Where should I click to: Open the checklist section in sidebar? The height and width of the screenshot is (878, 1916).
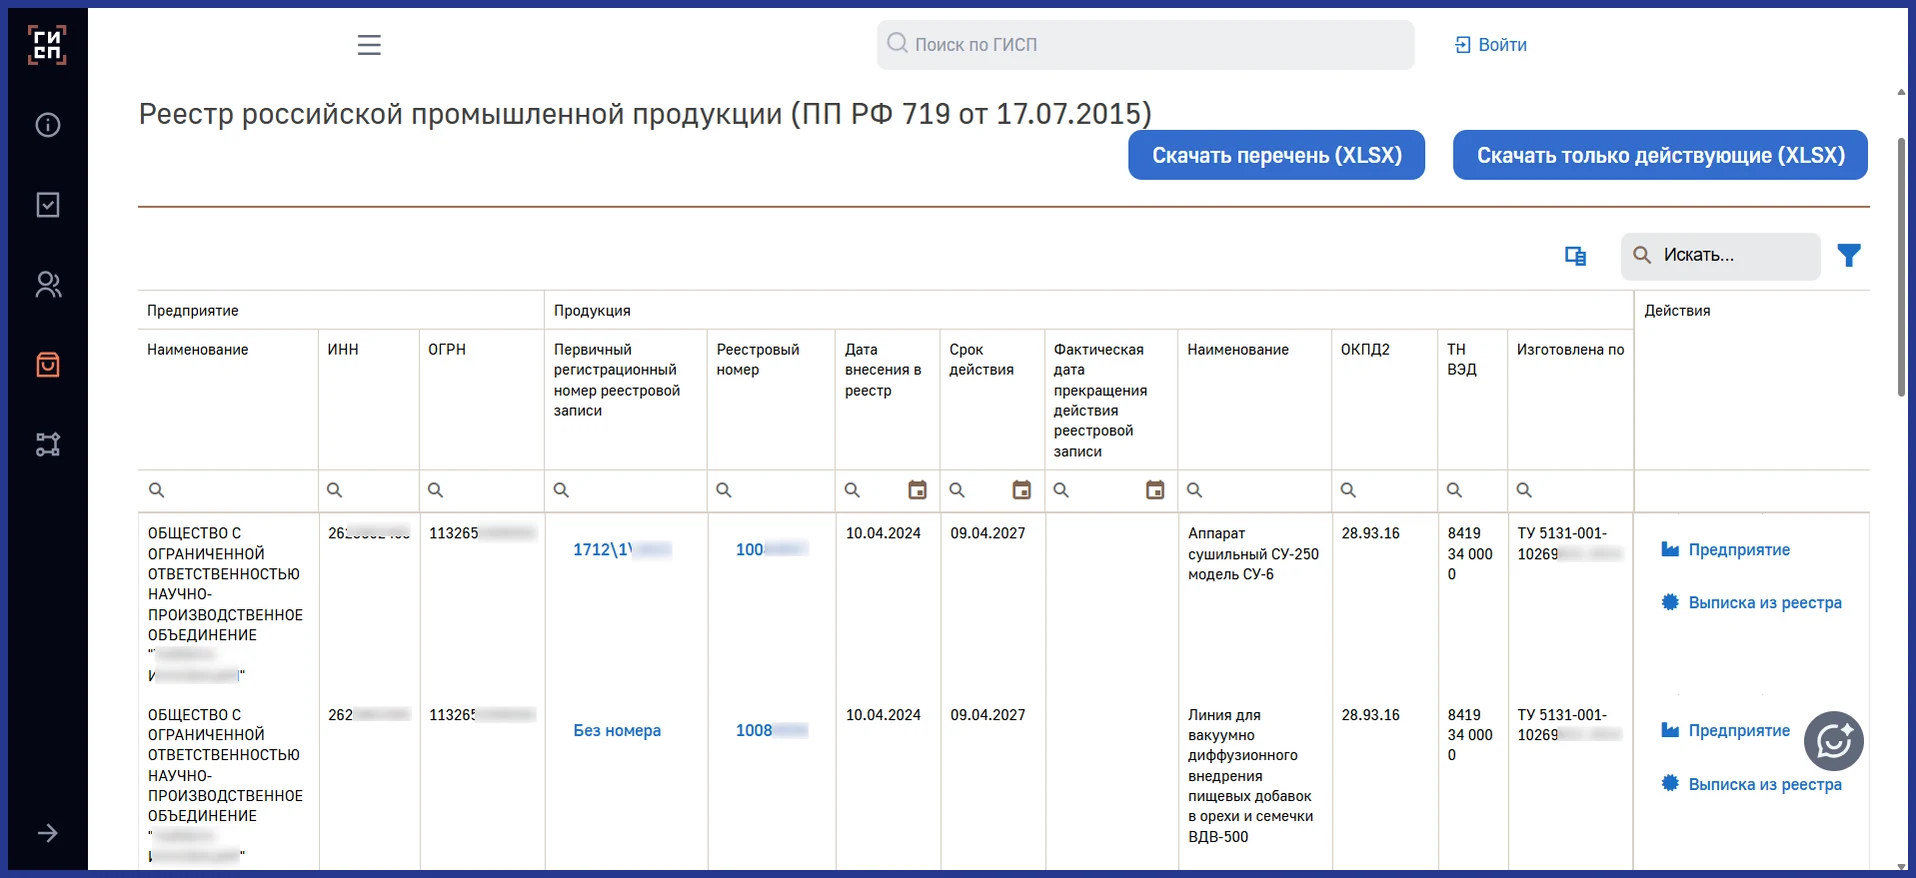(x=48, y=205)
